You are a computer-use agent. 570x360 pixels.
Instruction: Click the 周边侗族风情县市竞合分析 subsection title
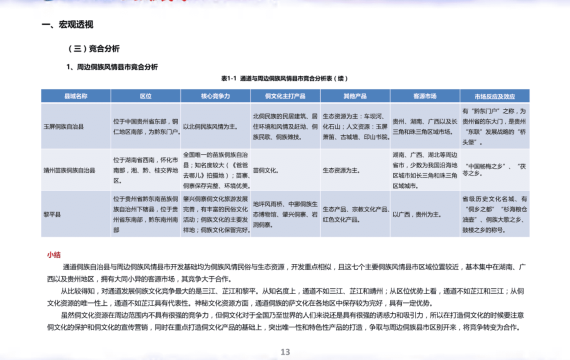(x=112, y=67)
